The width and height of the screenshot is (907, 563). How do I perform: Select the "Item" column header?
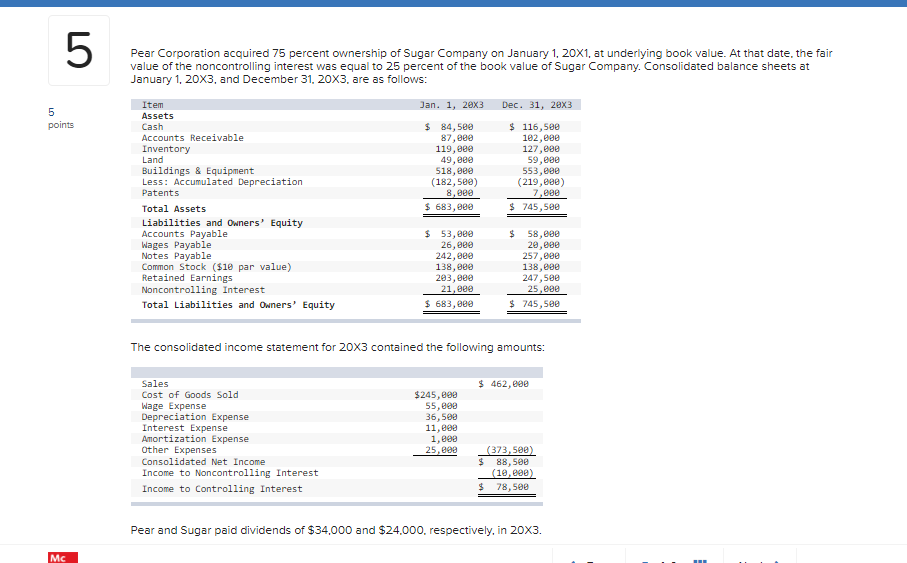[x=153, y=105]
